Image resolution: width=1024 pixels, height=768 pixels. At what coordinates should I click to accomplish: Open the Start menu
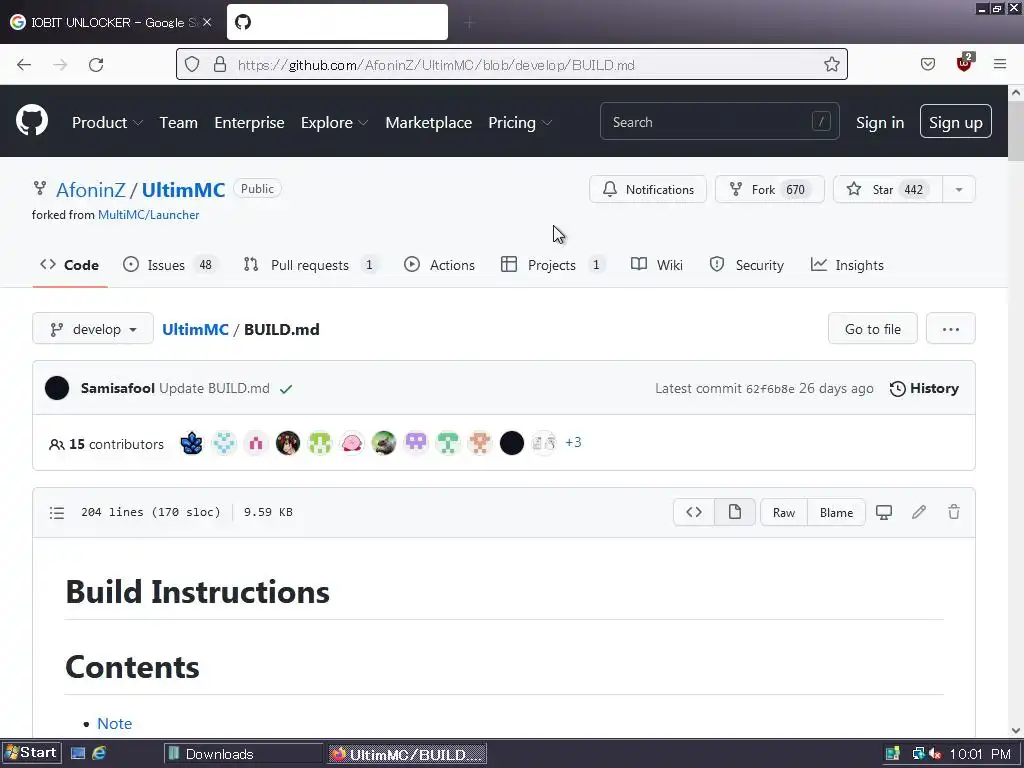[x=31, y=753]
